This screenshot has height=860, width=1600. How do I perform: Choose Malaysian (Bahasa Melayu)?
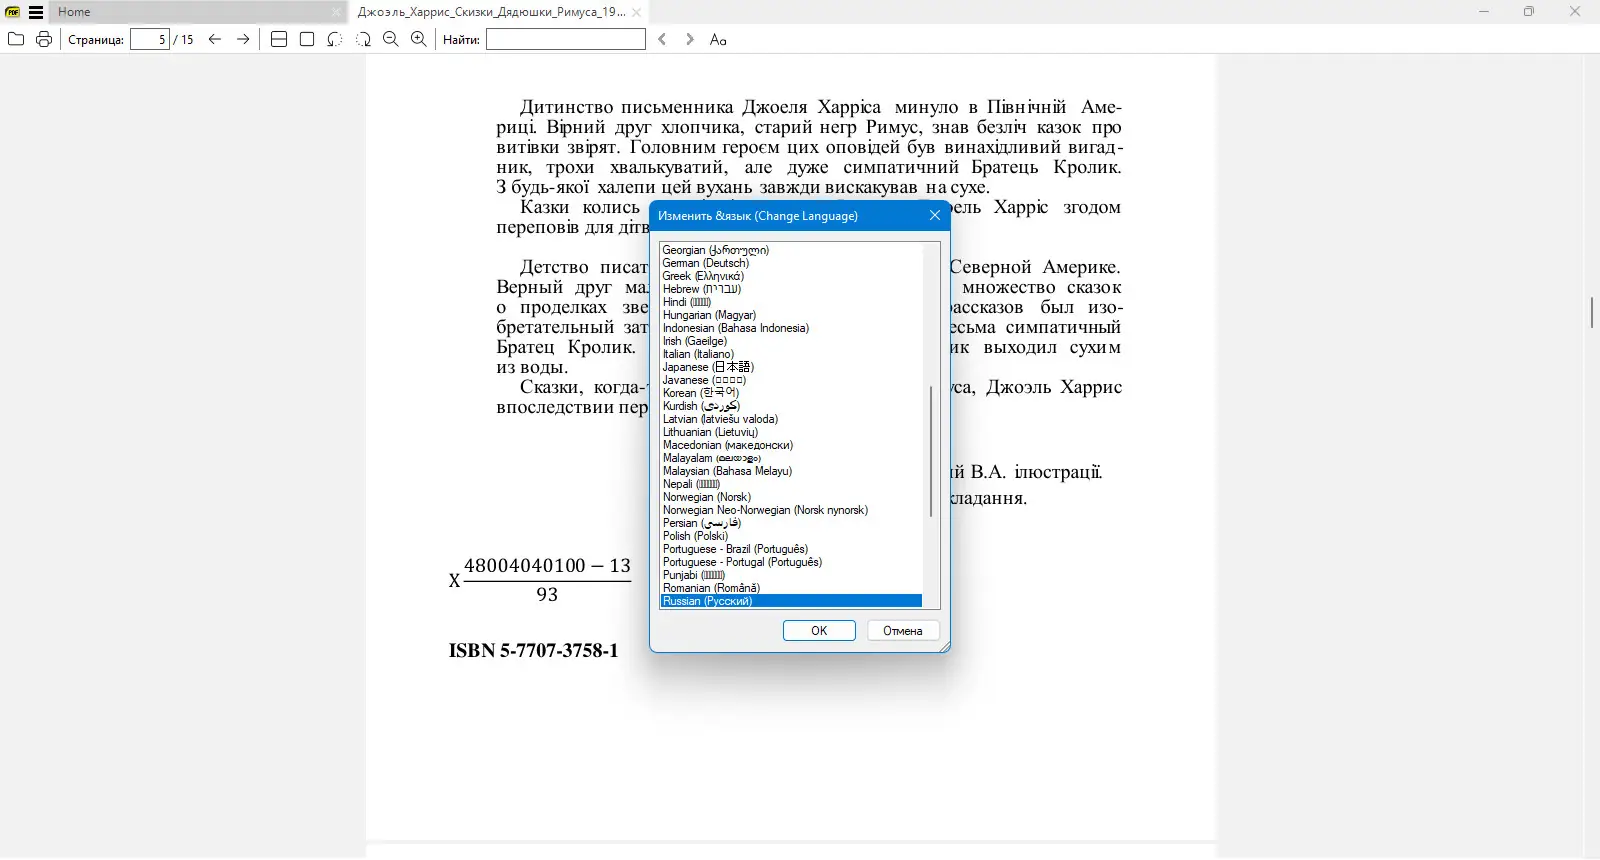(x=791, y=471)
